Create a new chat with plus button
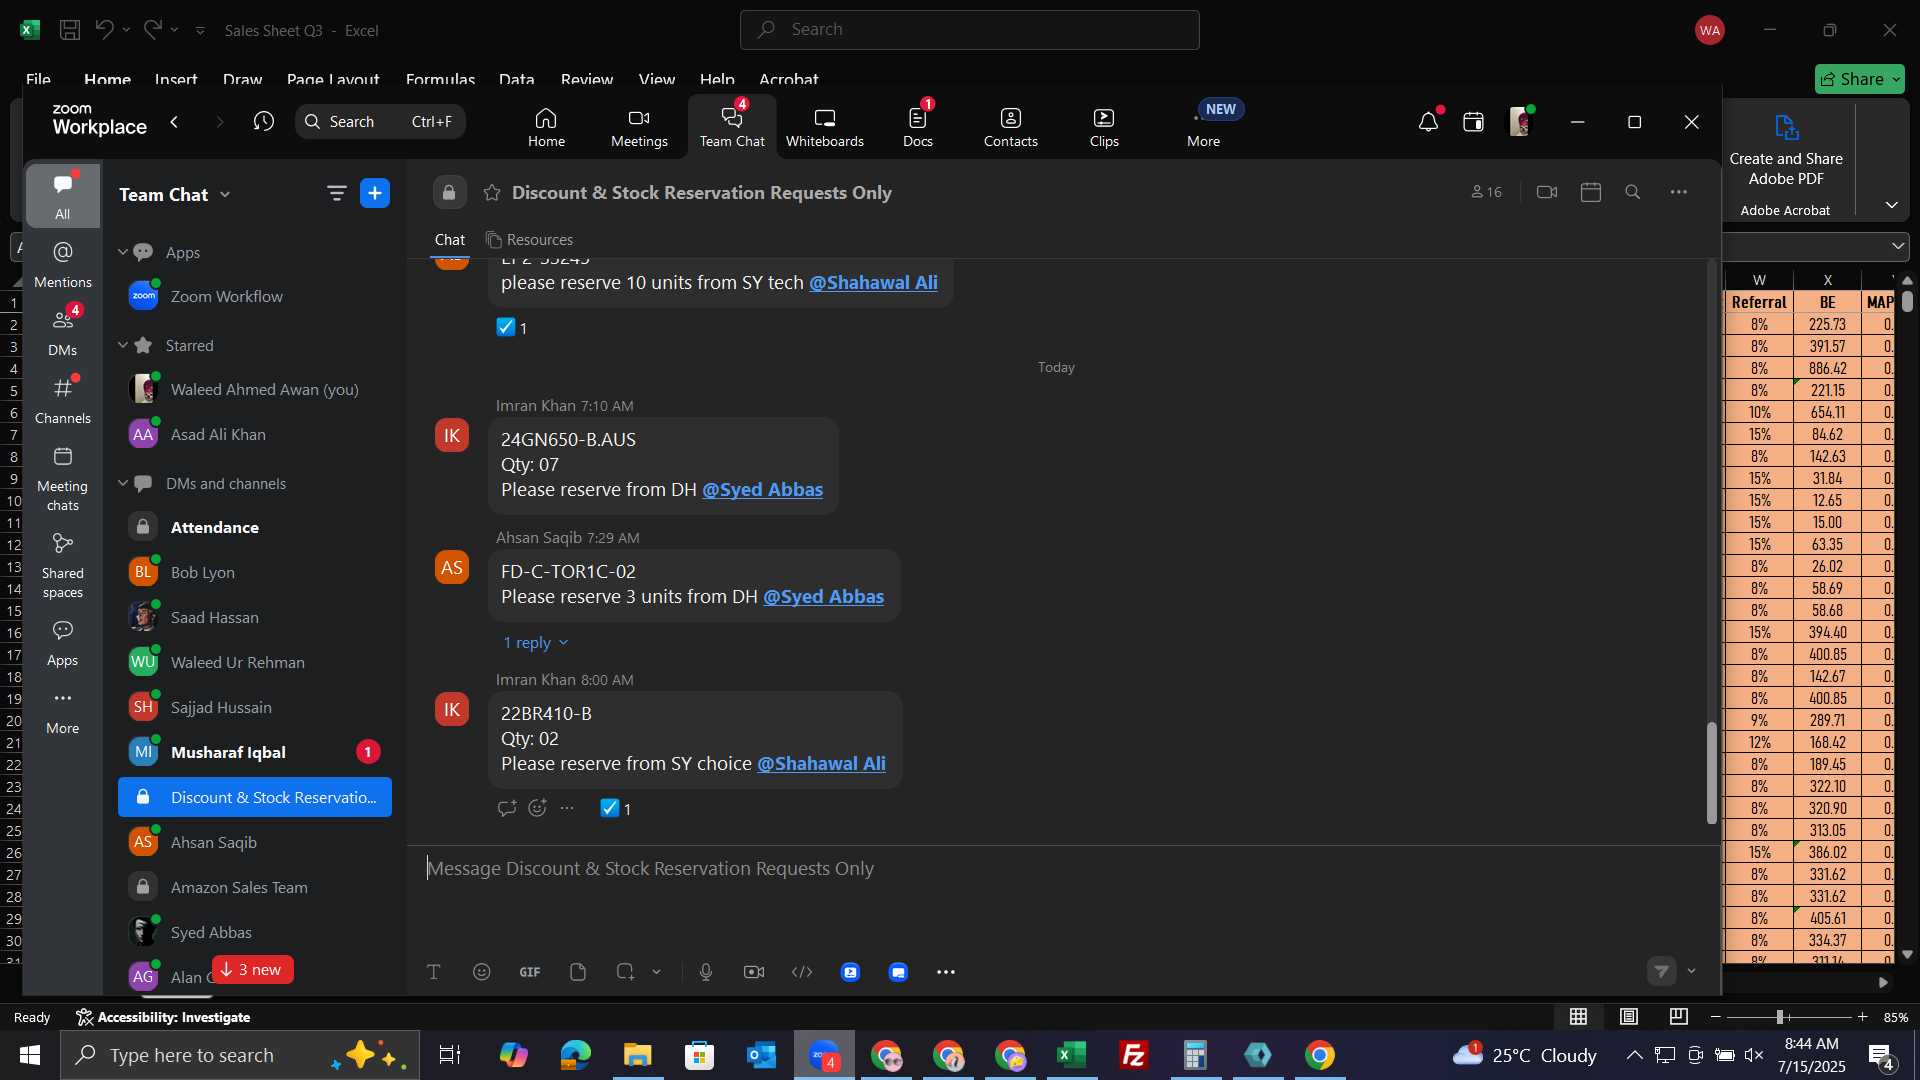1920x1080 pixels. pos(375,193)
